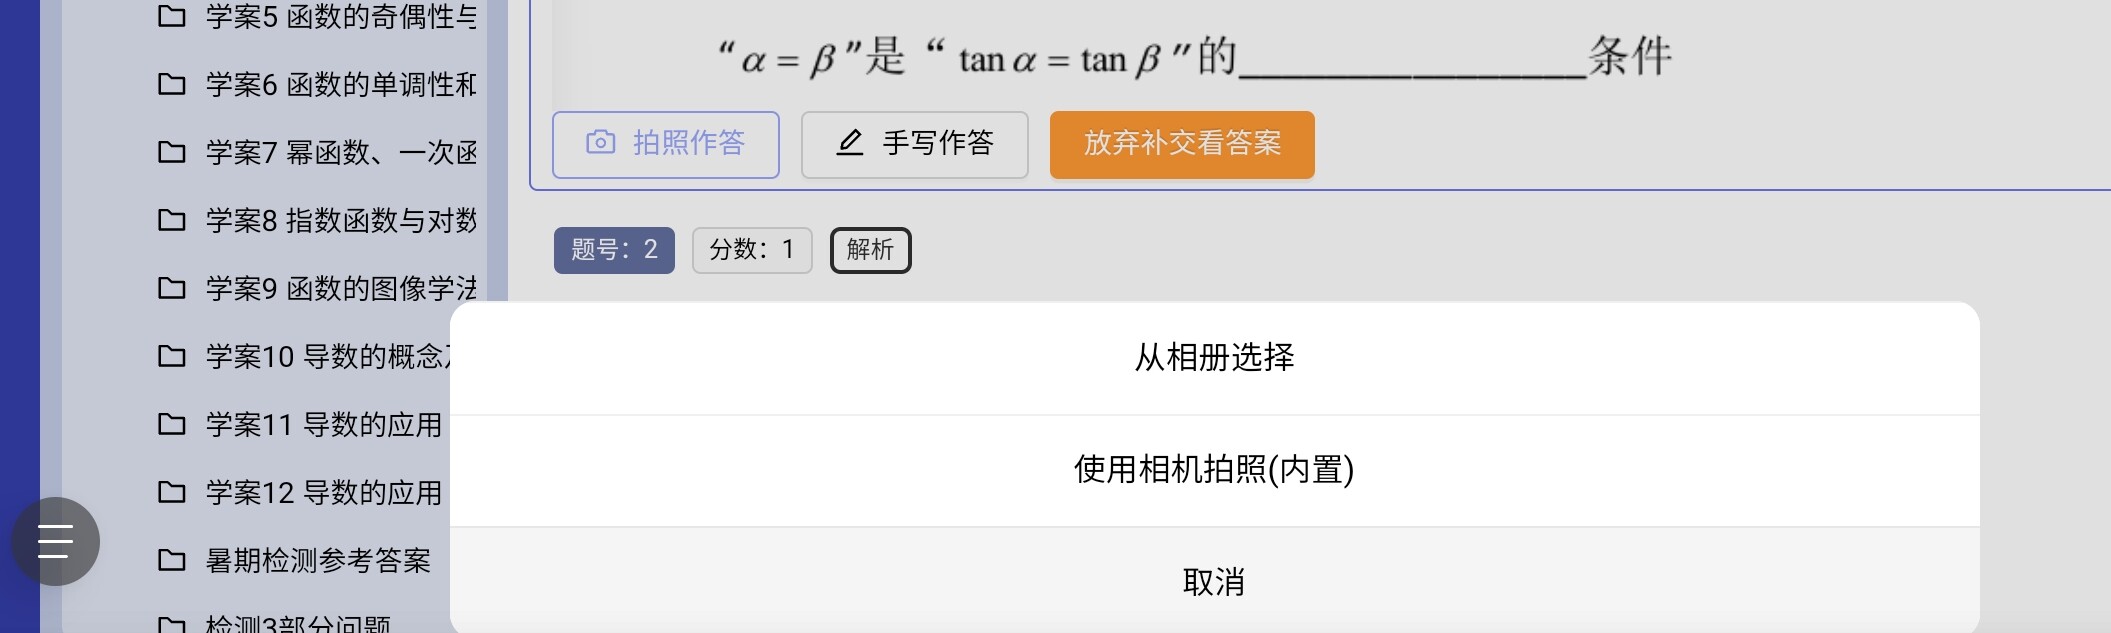Image resolution: width=2111 pixels, height=633 pixels.
Task: Open the 解析 panel
Action: [869, 250]
